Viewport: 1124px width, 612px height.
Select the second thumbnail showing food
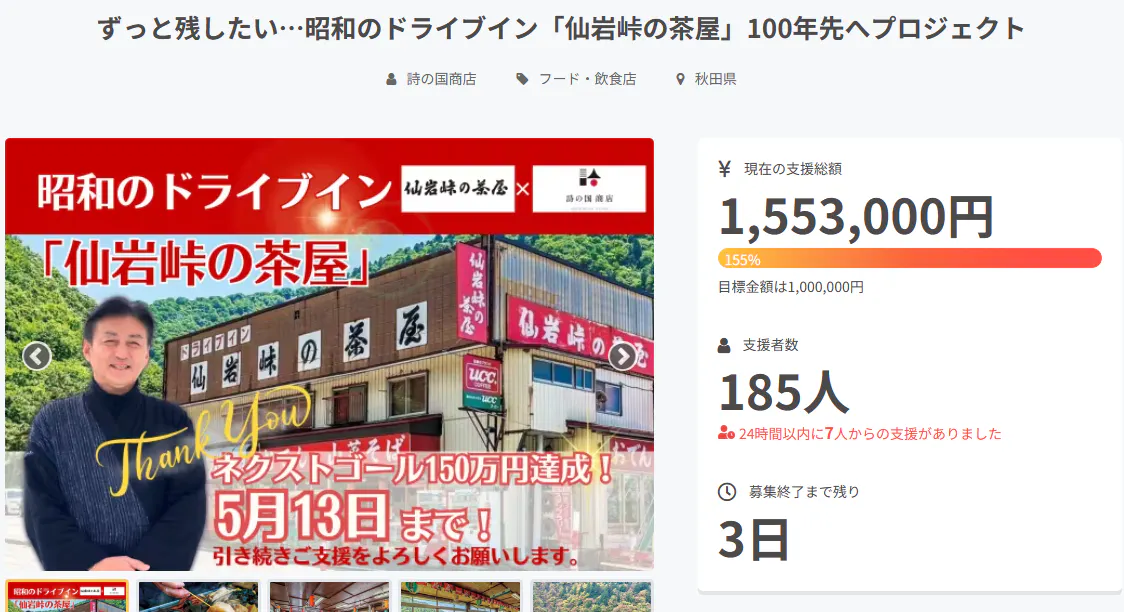point(198,596)
